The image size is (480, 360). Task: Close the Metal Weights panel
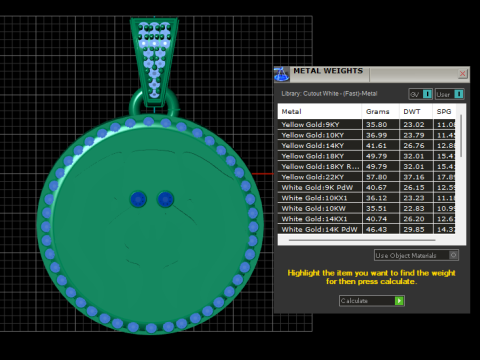462,74
